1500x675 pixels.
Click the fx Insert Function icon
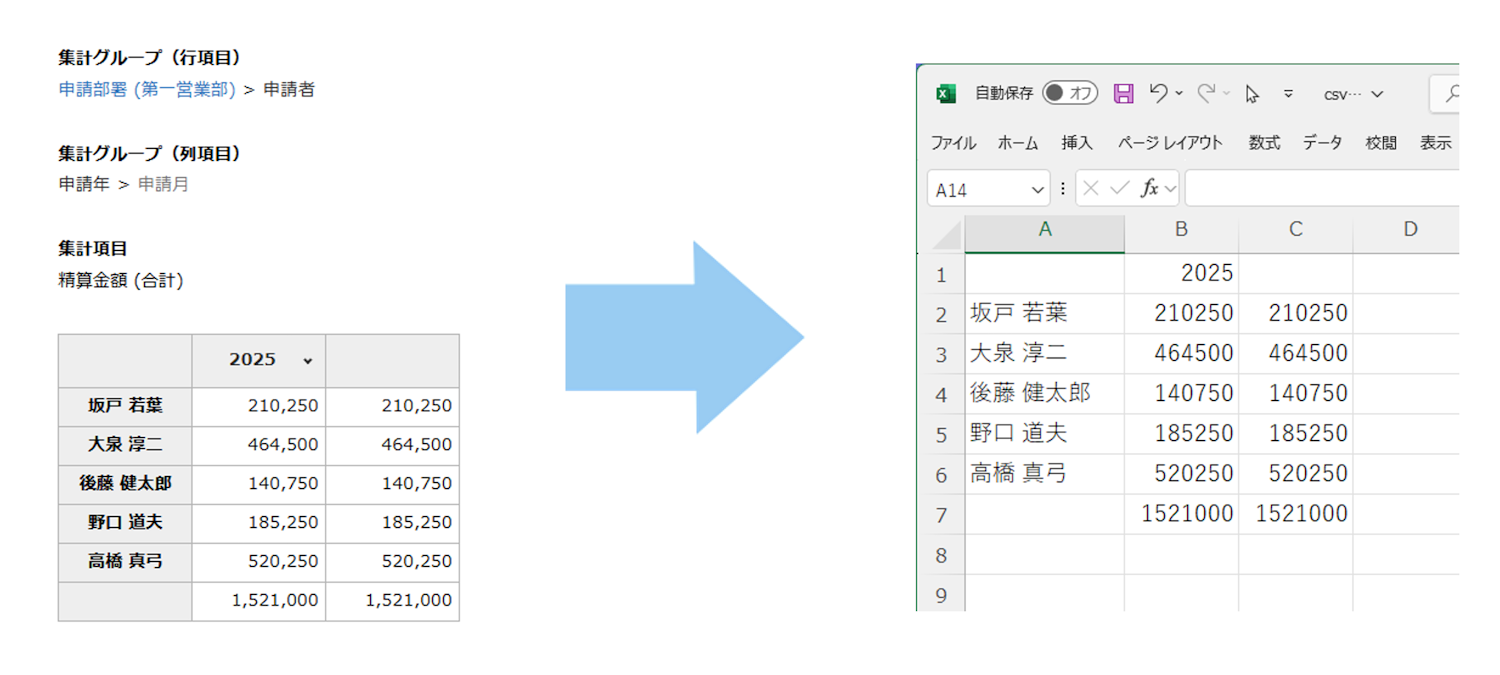(1150, 188)
